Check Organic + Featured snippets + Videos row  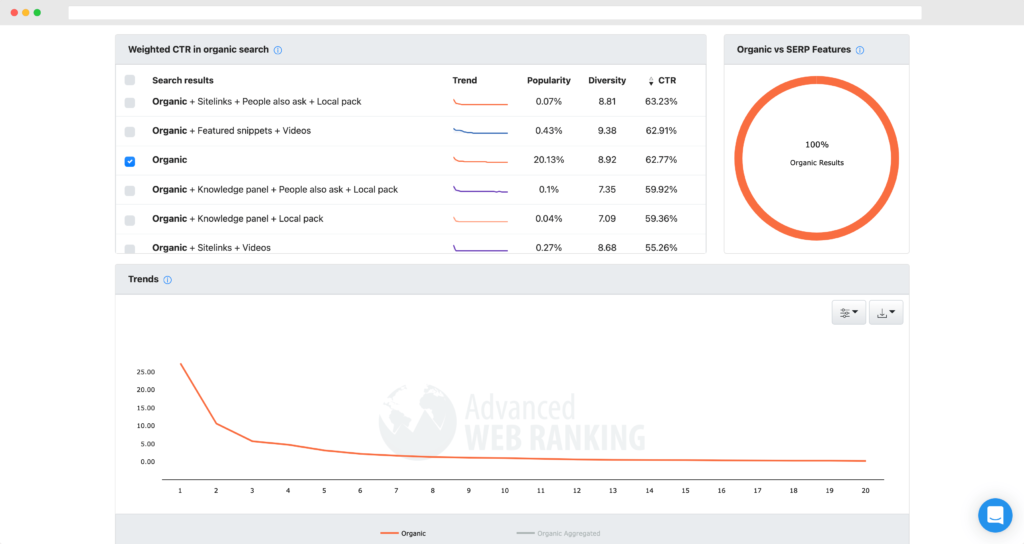click(130, 132)
